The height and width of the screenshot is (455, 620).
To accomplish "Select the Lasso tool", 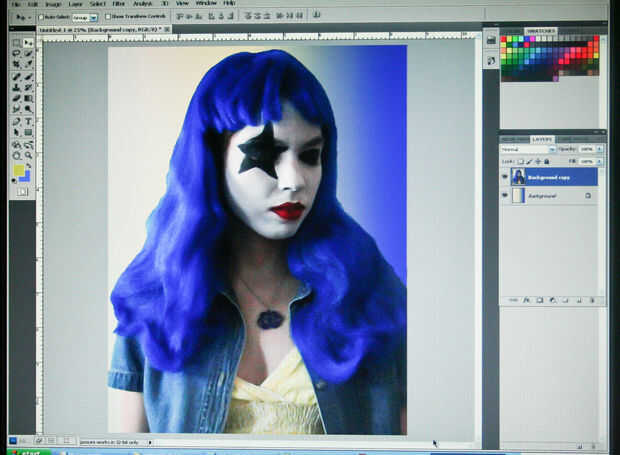I will tap(17, 53).
